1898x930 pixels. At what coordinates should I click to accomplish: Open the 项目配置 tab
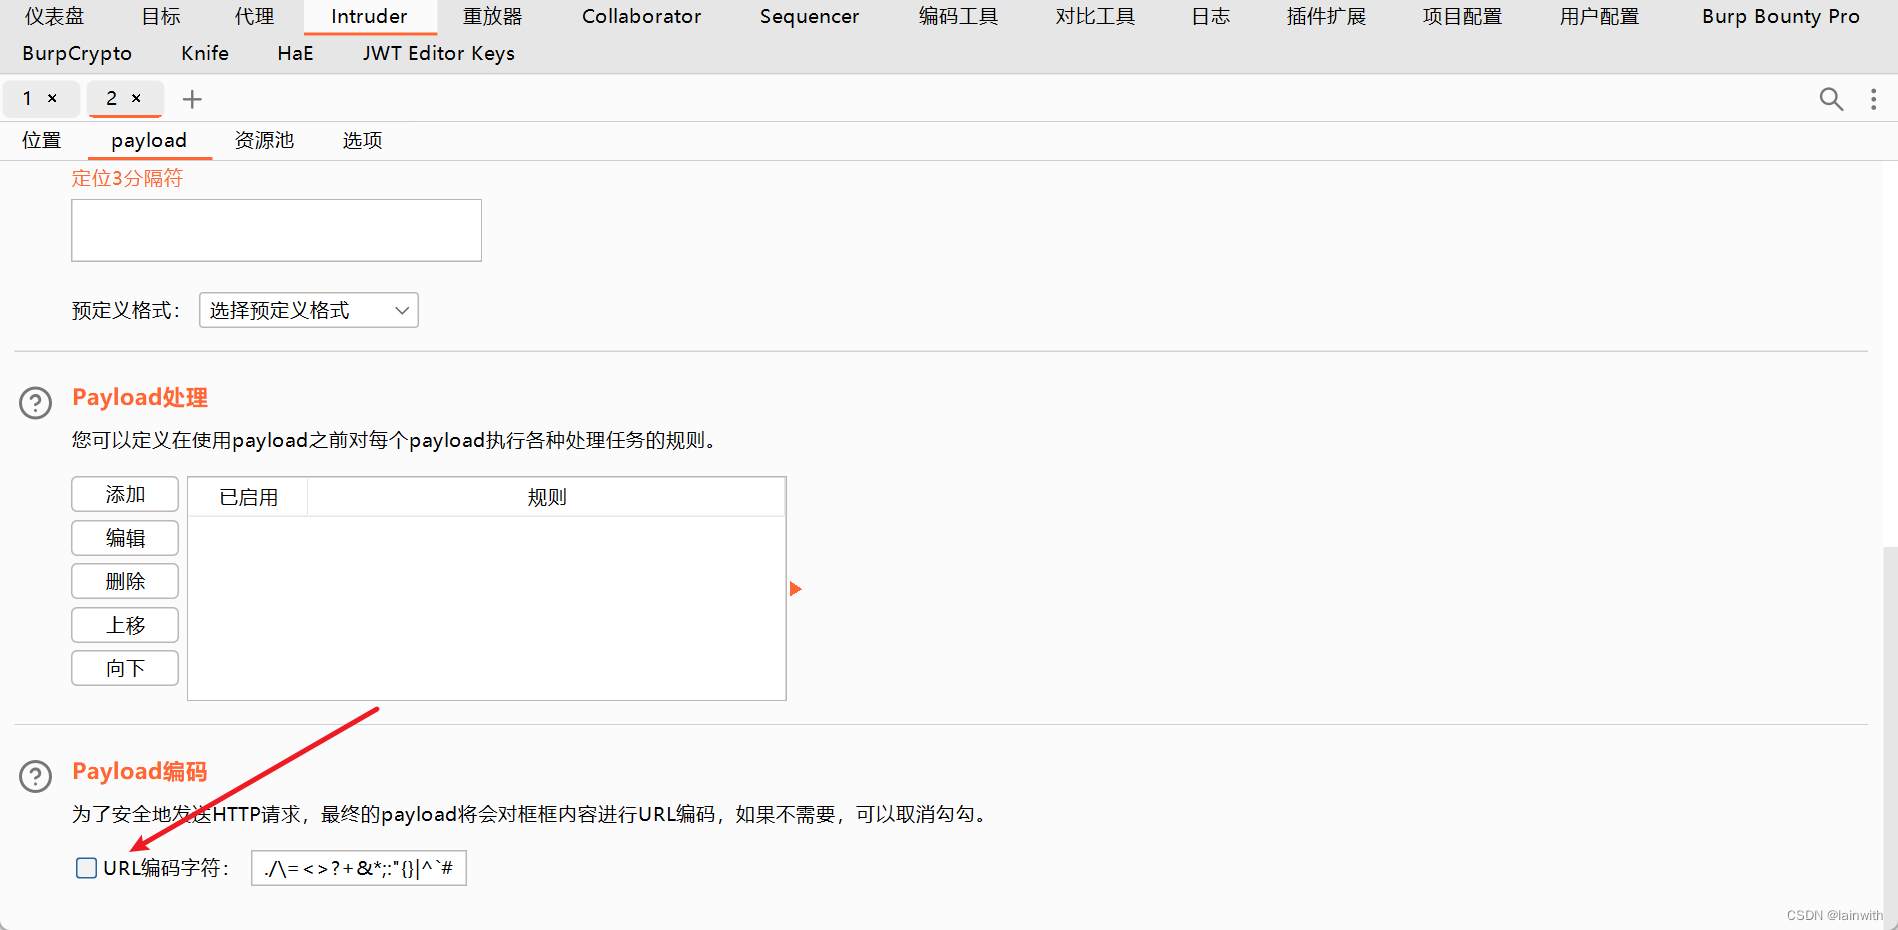click(x=1462, y=17)
